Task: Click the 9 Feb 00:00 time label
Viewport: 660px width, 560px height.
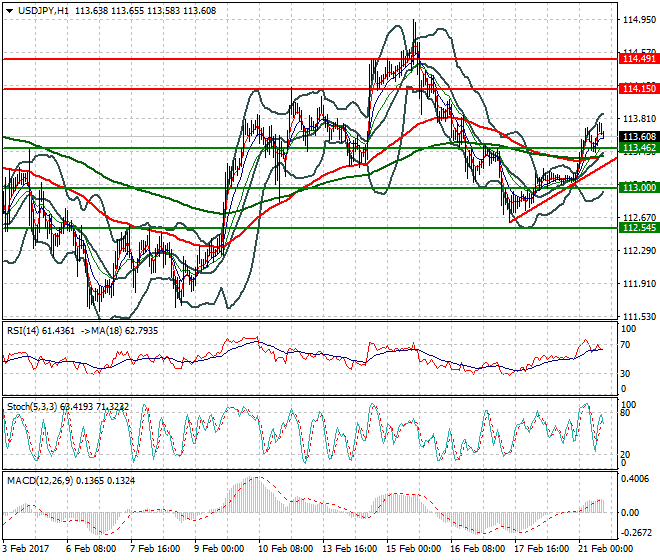Action: pyautogui.click(x=219, y=549)
